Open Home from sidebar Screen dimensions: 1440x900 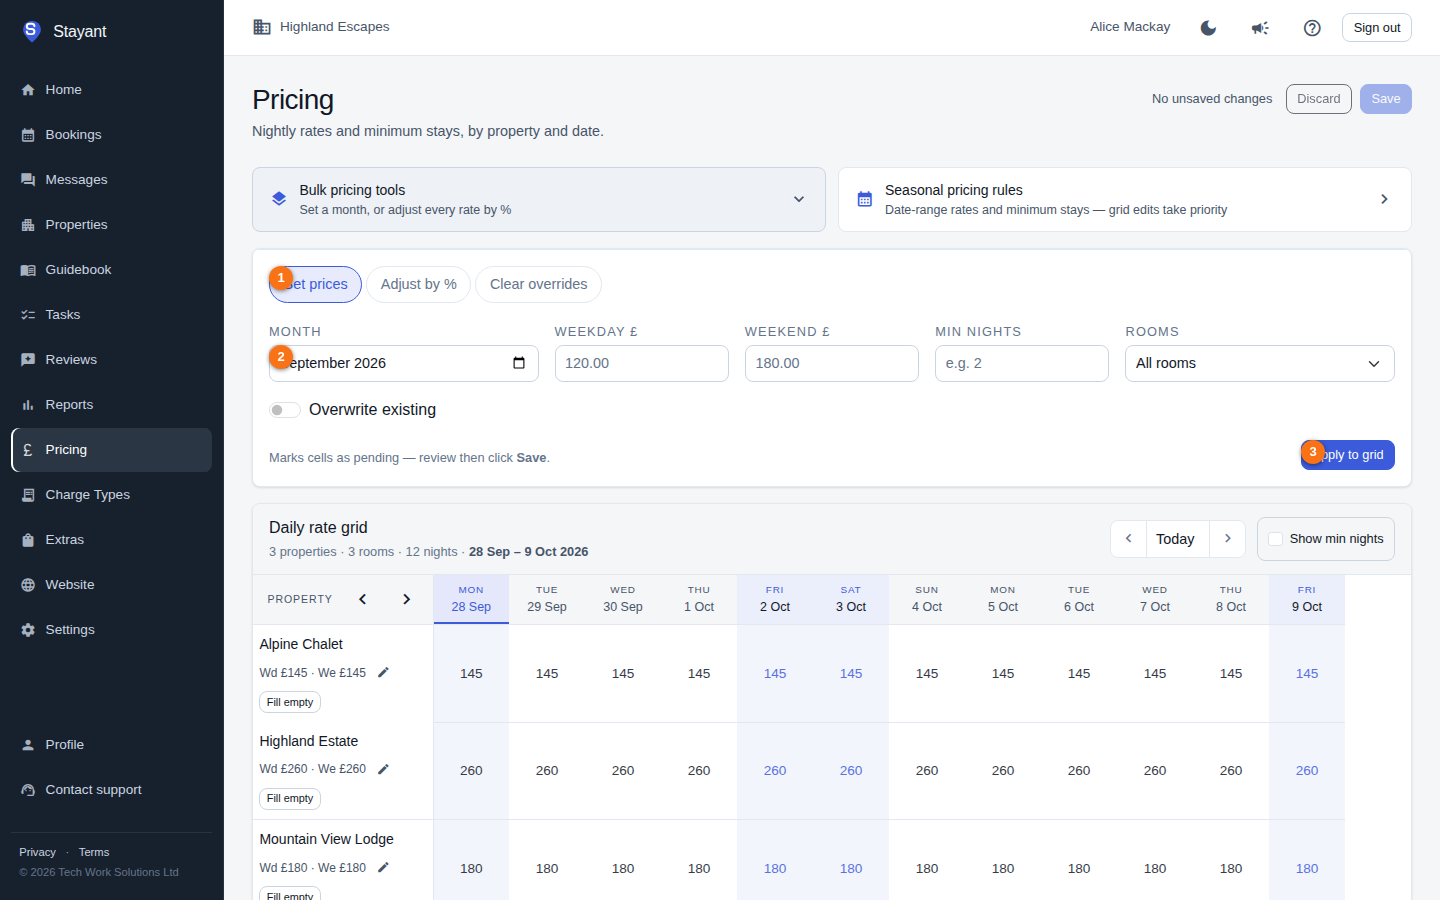point(111,90)
